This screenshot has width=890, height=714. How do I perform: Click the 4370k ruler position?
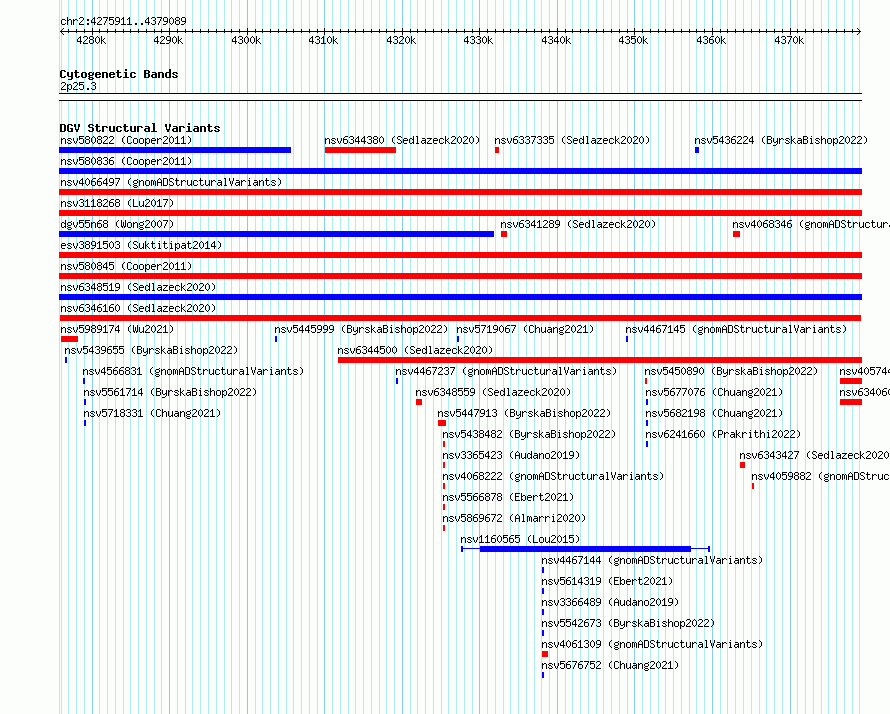pos(789,40)
